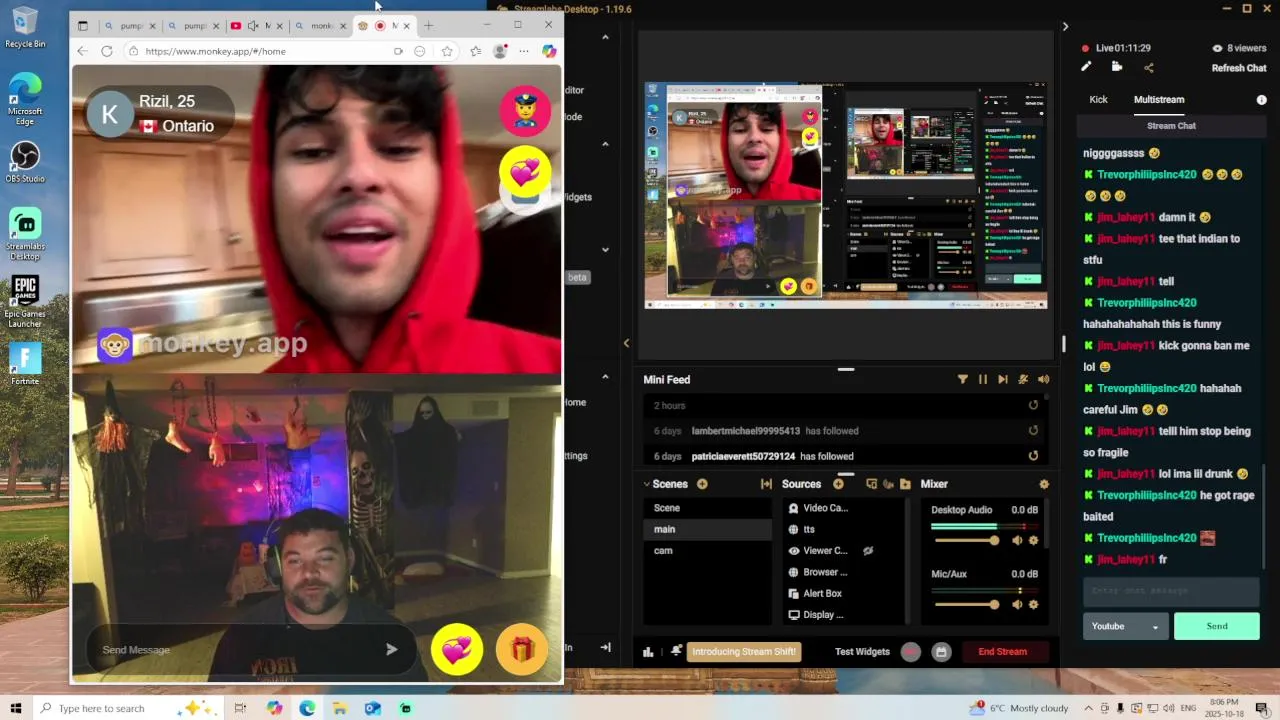Image resolution: width=1280 pixels, height=720 pixels.
Task: Open the notifications bell icon
Action: click(677, 651)
